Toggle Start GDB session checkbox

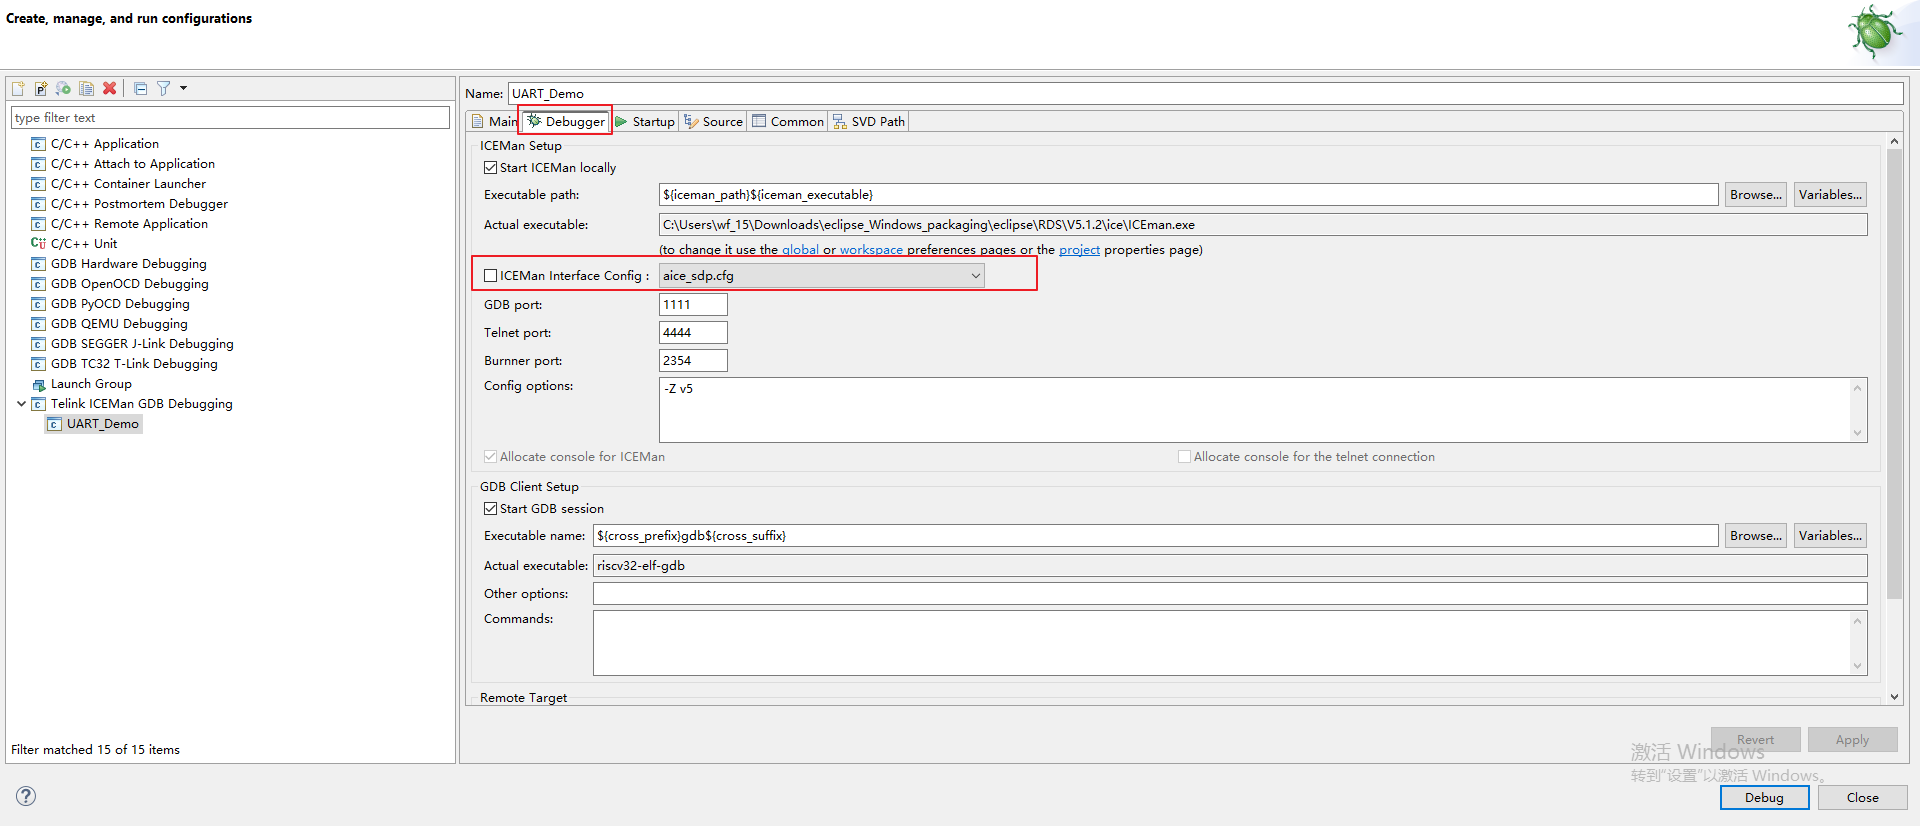tap(490, 509)
